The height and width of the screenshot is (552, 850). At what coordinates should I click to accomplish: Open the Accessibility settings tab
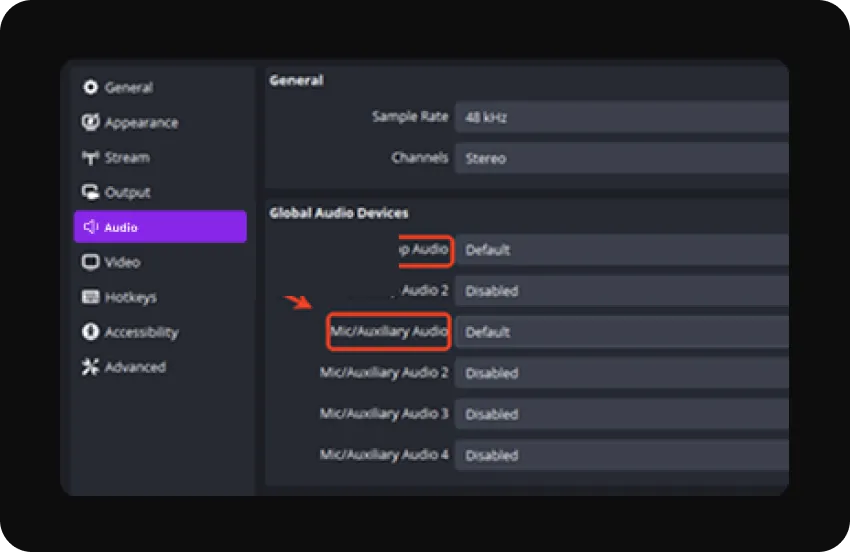tap(130, 332)
